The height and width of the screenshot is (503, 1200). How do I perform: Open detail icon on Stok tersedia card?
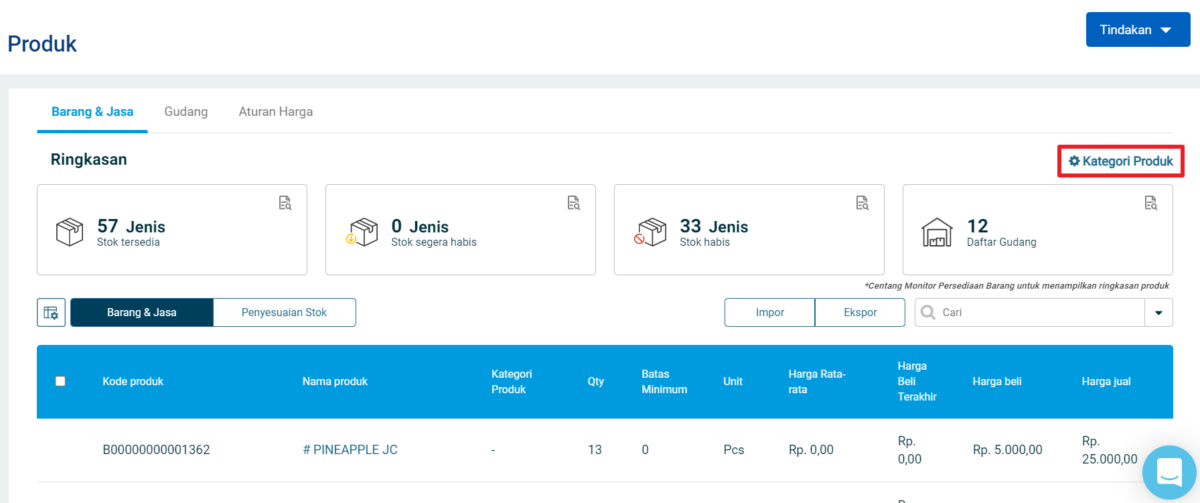pyautogui.click(x=285, y=203)
